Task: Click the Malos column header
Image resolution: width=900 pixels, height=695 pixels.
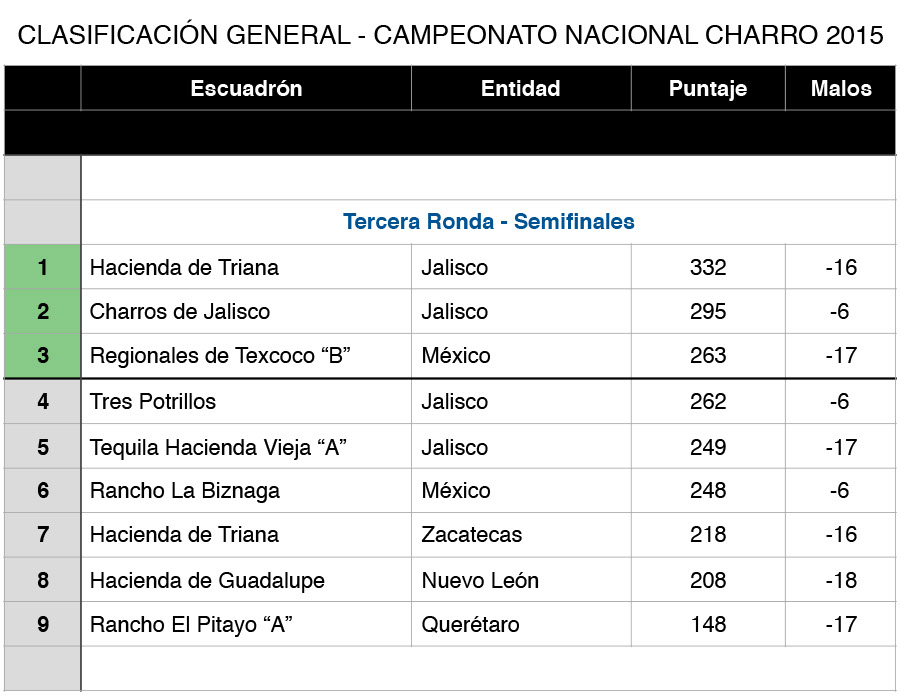Action: click(840, 88)
